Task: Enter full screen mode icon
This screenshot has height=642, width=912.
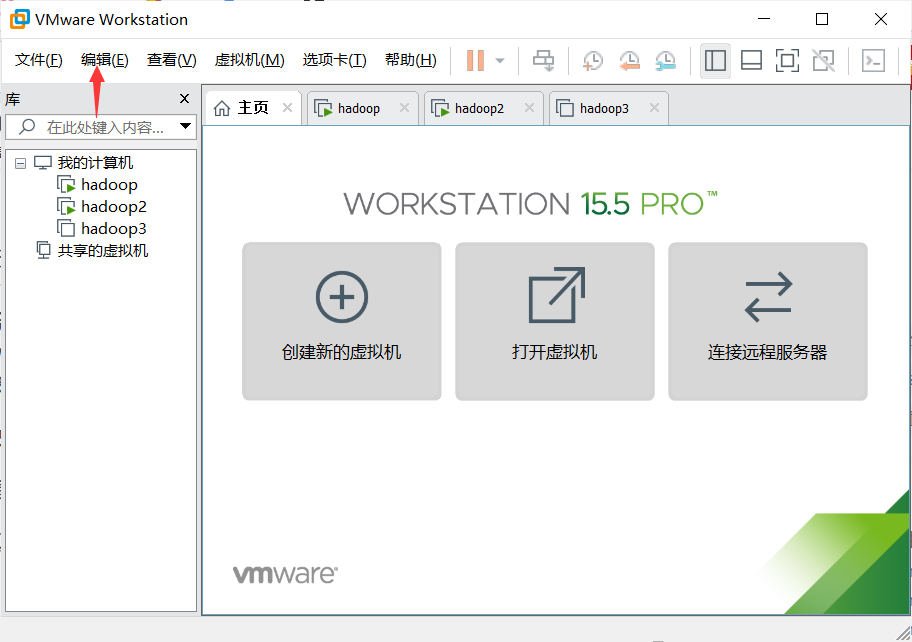Action: coord(787,60)
